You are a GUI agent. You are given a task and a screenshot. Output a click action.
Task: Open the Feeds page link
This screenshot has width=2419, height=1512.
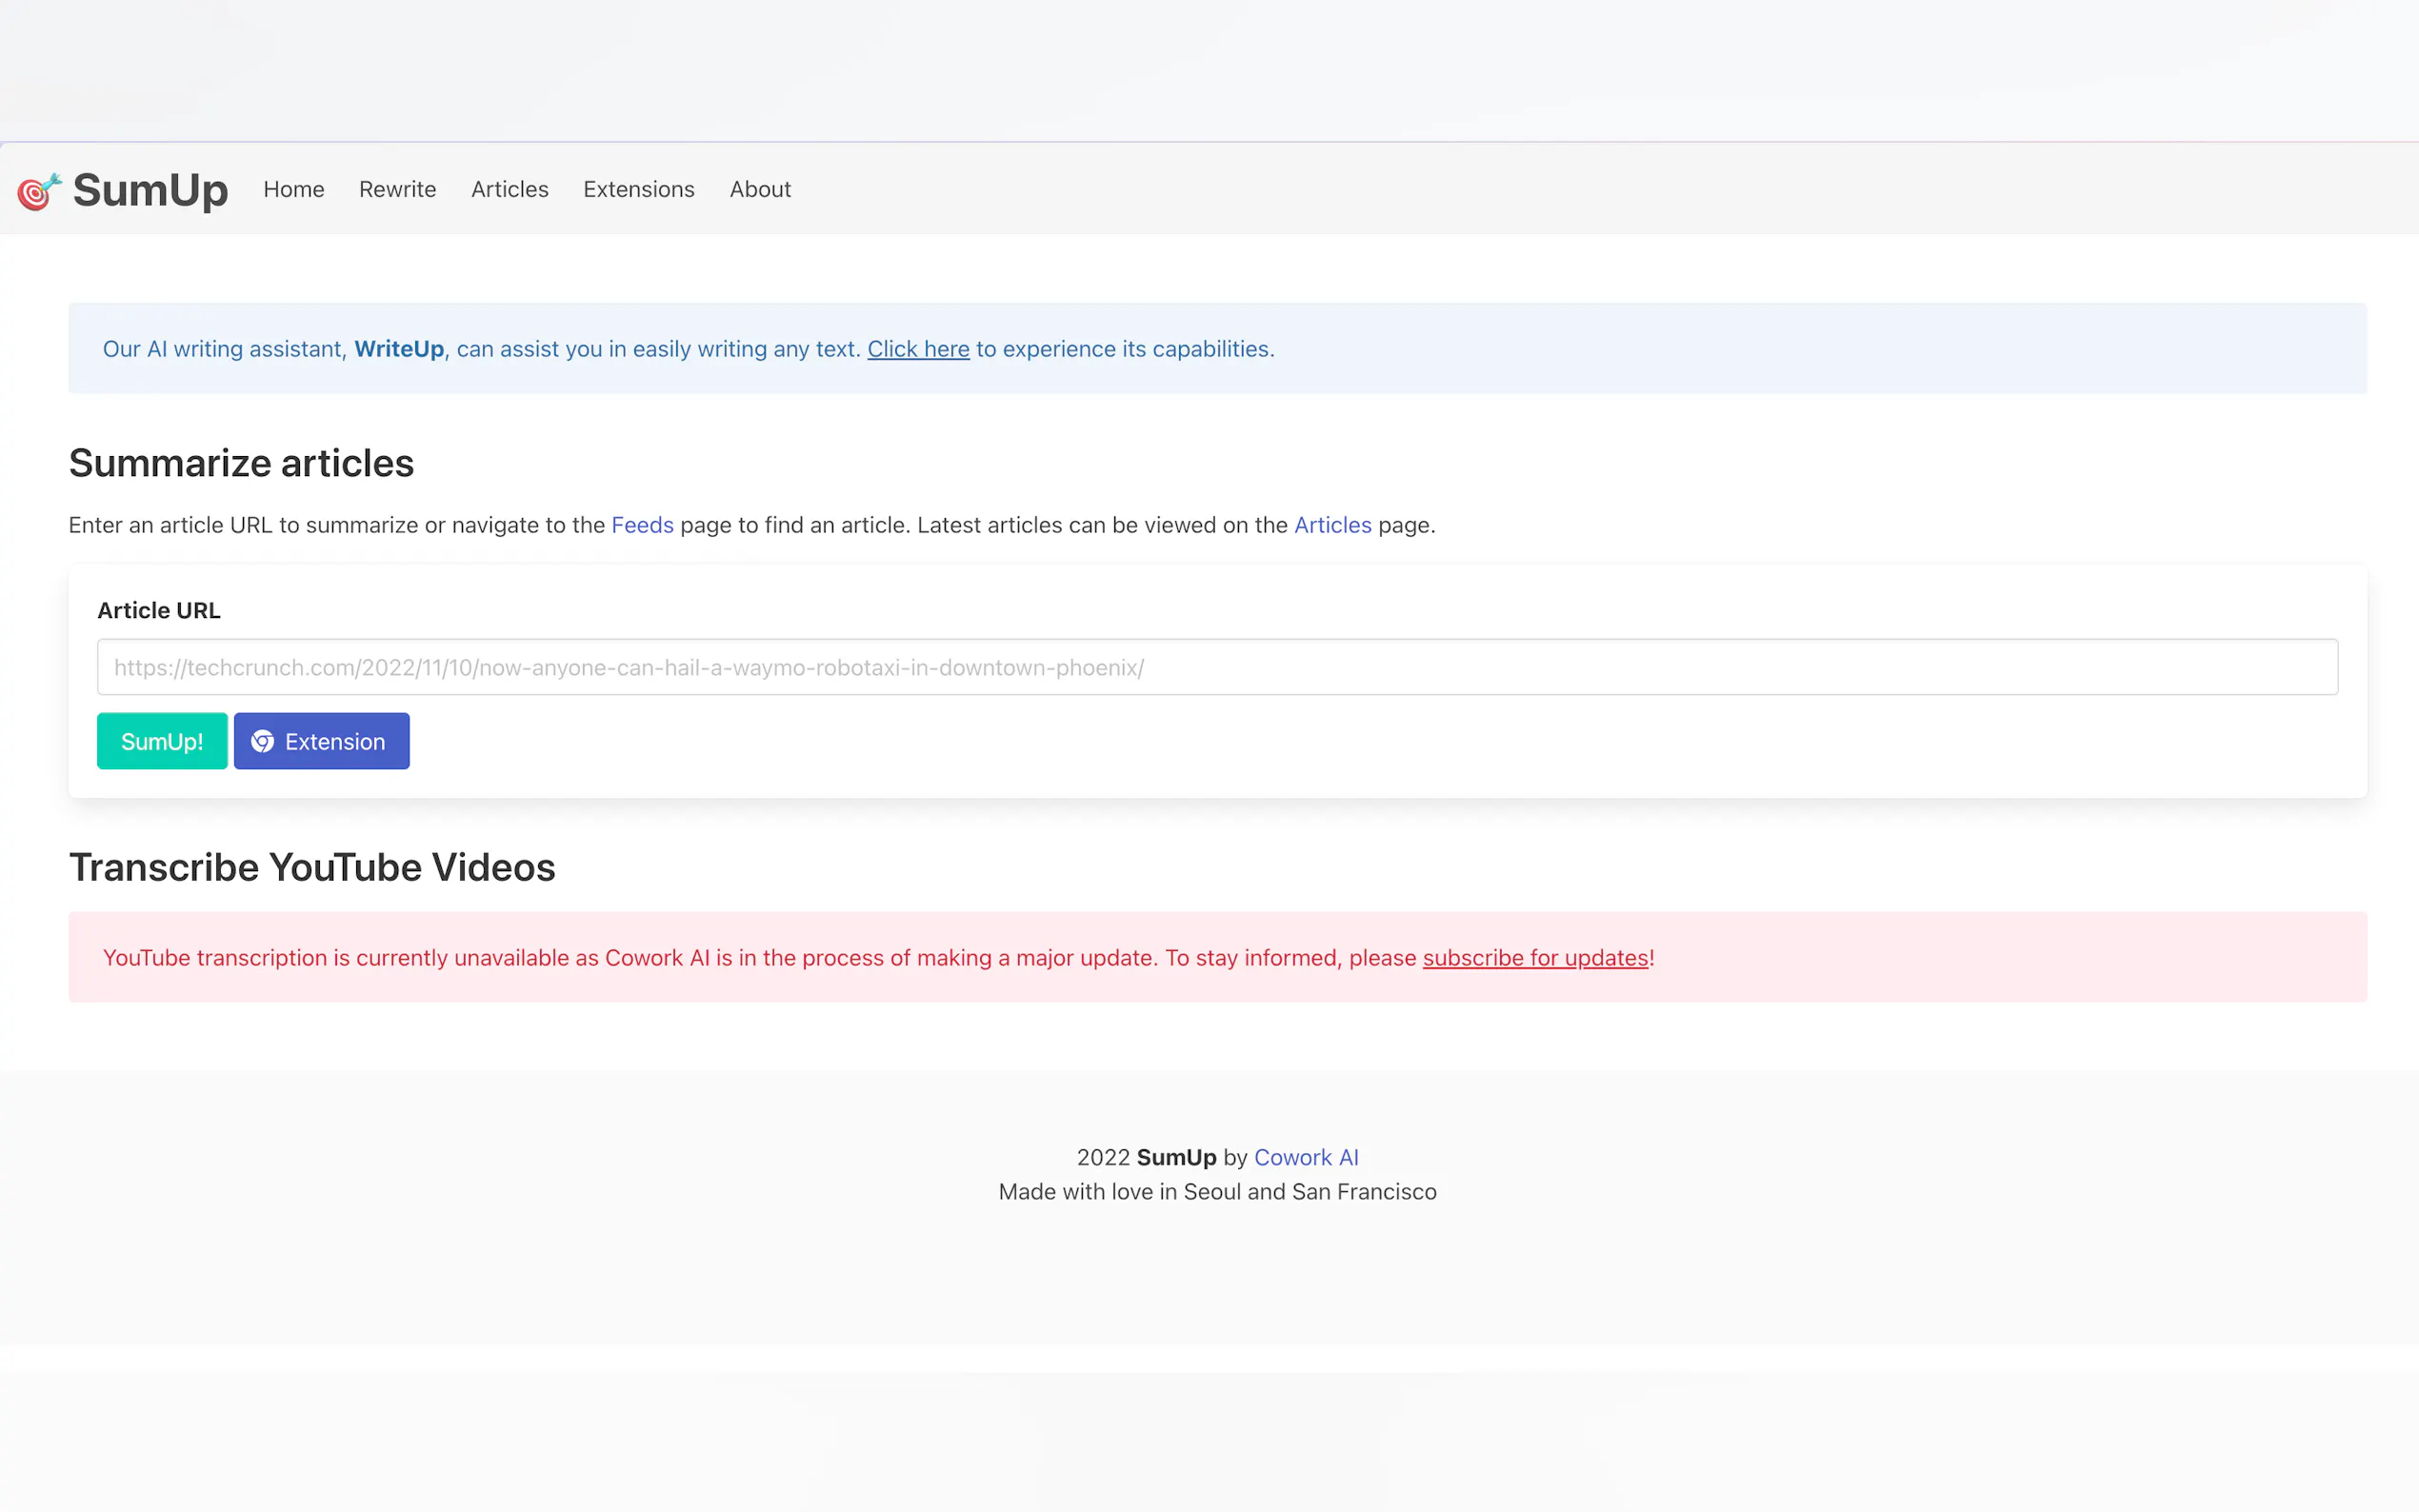(x=641, y=525)
